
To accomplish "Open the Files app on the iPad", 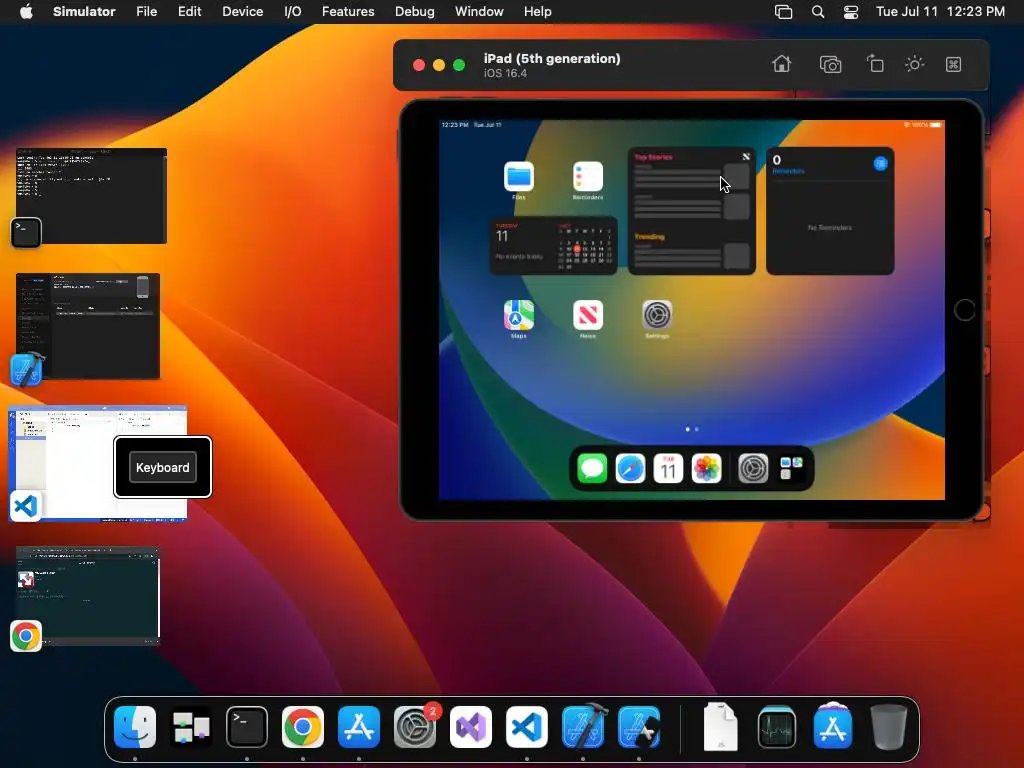I will click(x=519, y=177).
